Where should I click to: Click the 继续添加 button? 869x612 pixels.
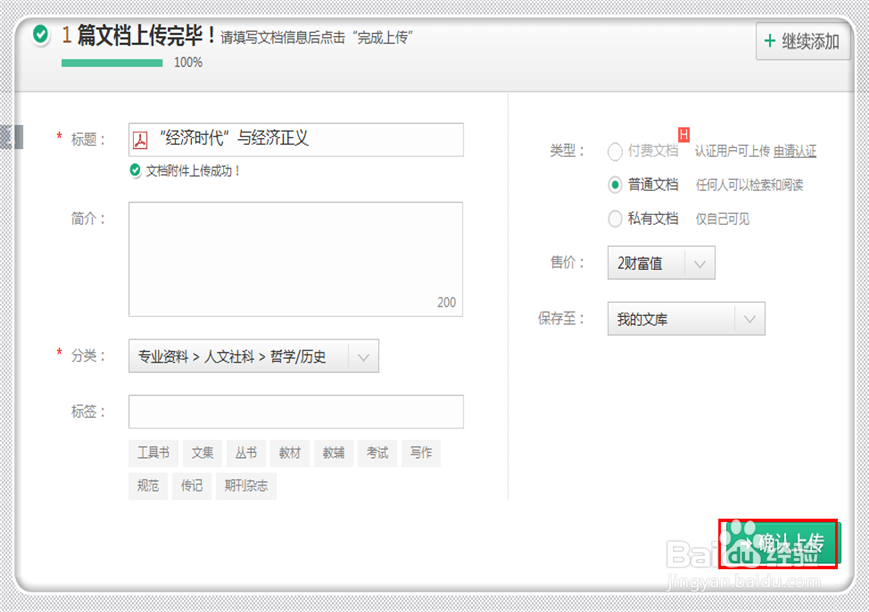tap(802, 42)
